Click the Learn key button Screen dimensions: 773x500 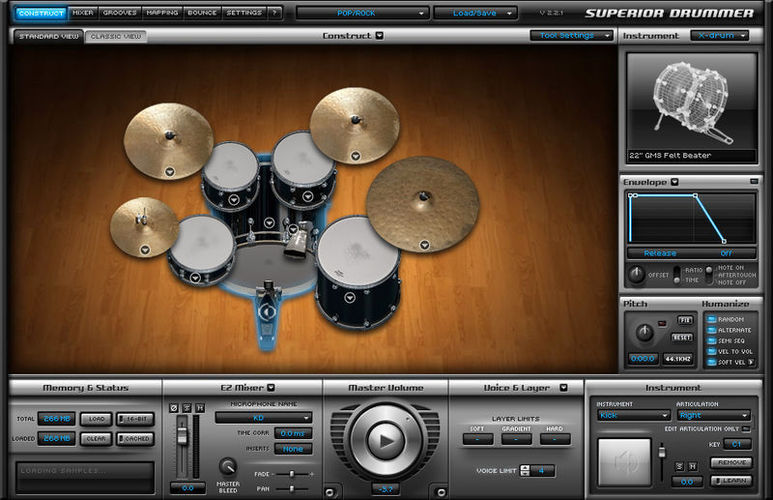tap(731, 480)
